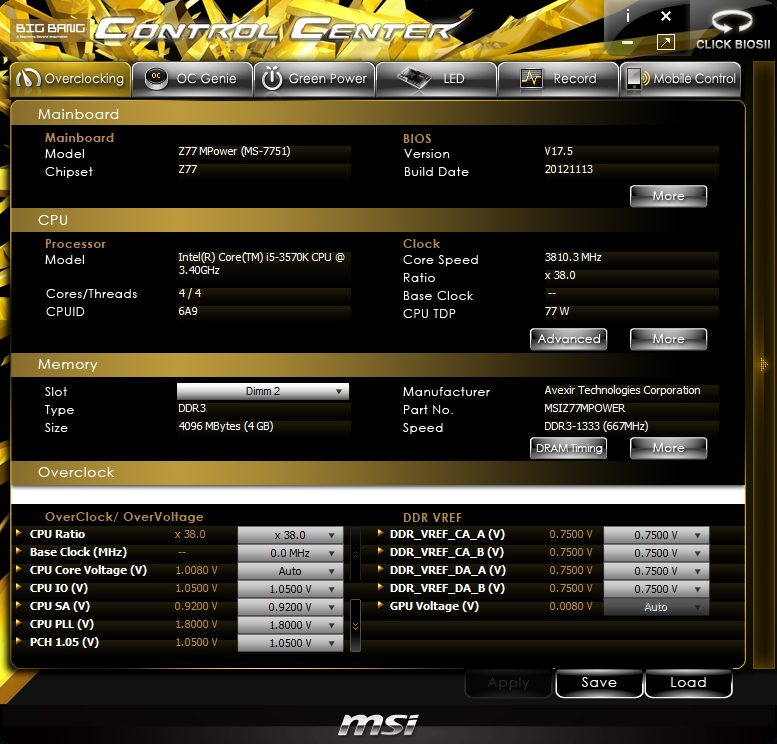Expand the CPU Ratio row arrow
Screen dimensions: 777x744
(x=19, y=533)
